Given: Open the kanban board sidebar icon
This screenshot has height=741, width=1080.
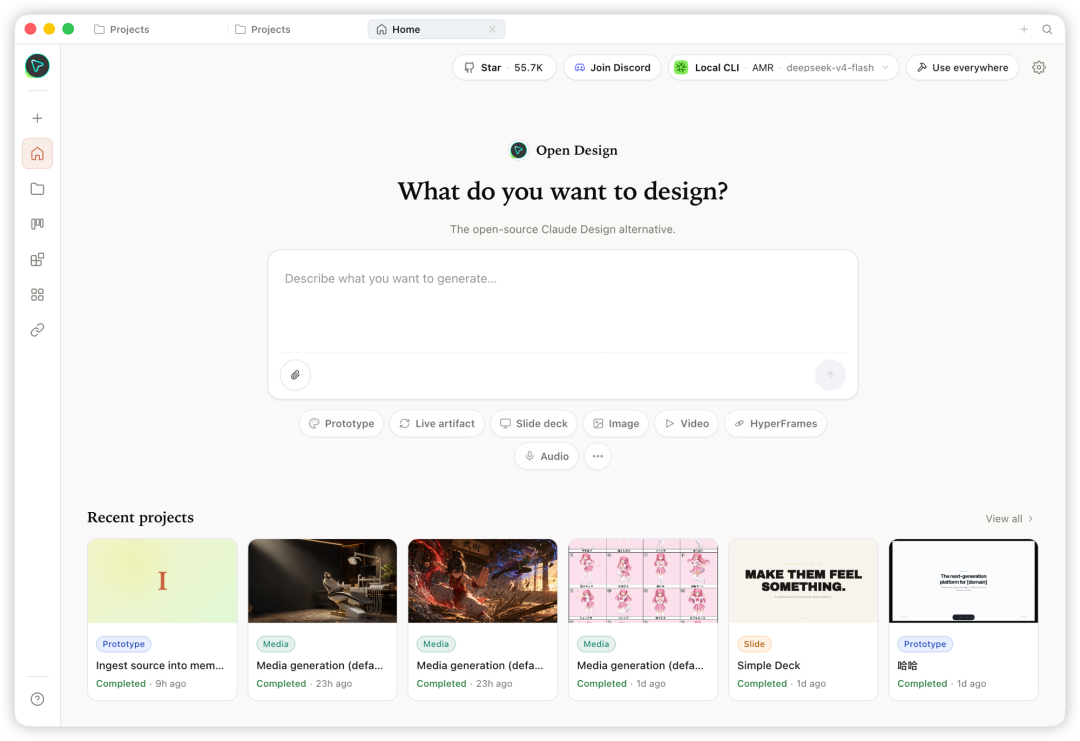Looking at the screenshot, I should pyautogui.click(x=37, y=224).
